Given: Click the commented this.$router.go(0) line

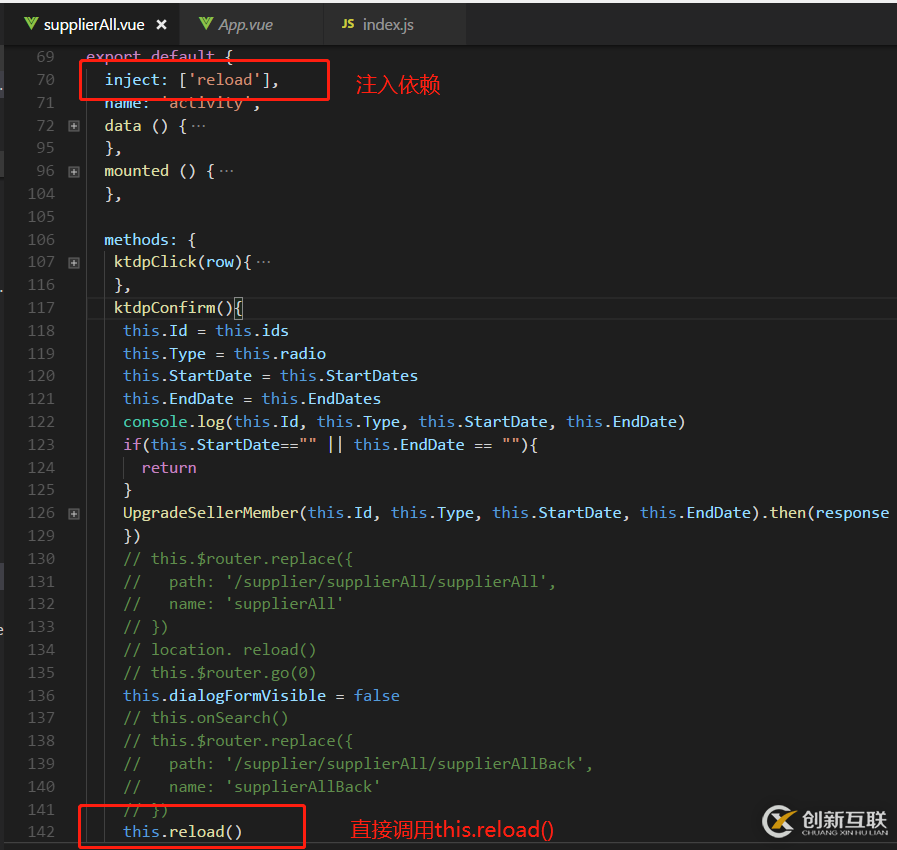Looking at the screenshot, I should (x=220, y=673).
